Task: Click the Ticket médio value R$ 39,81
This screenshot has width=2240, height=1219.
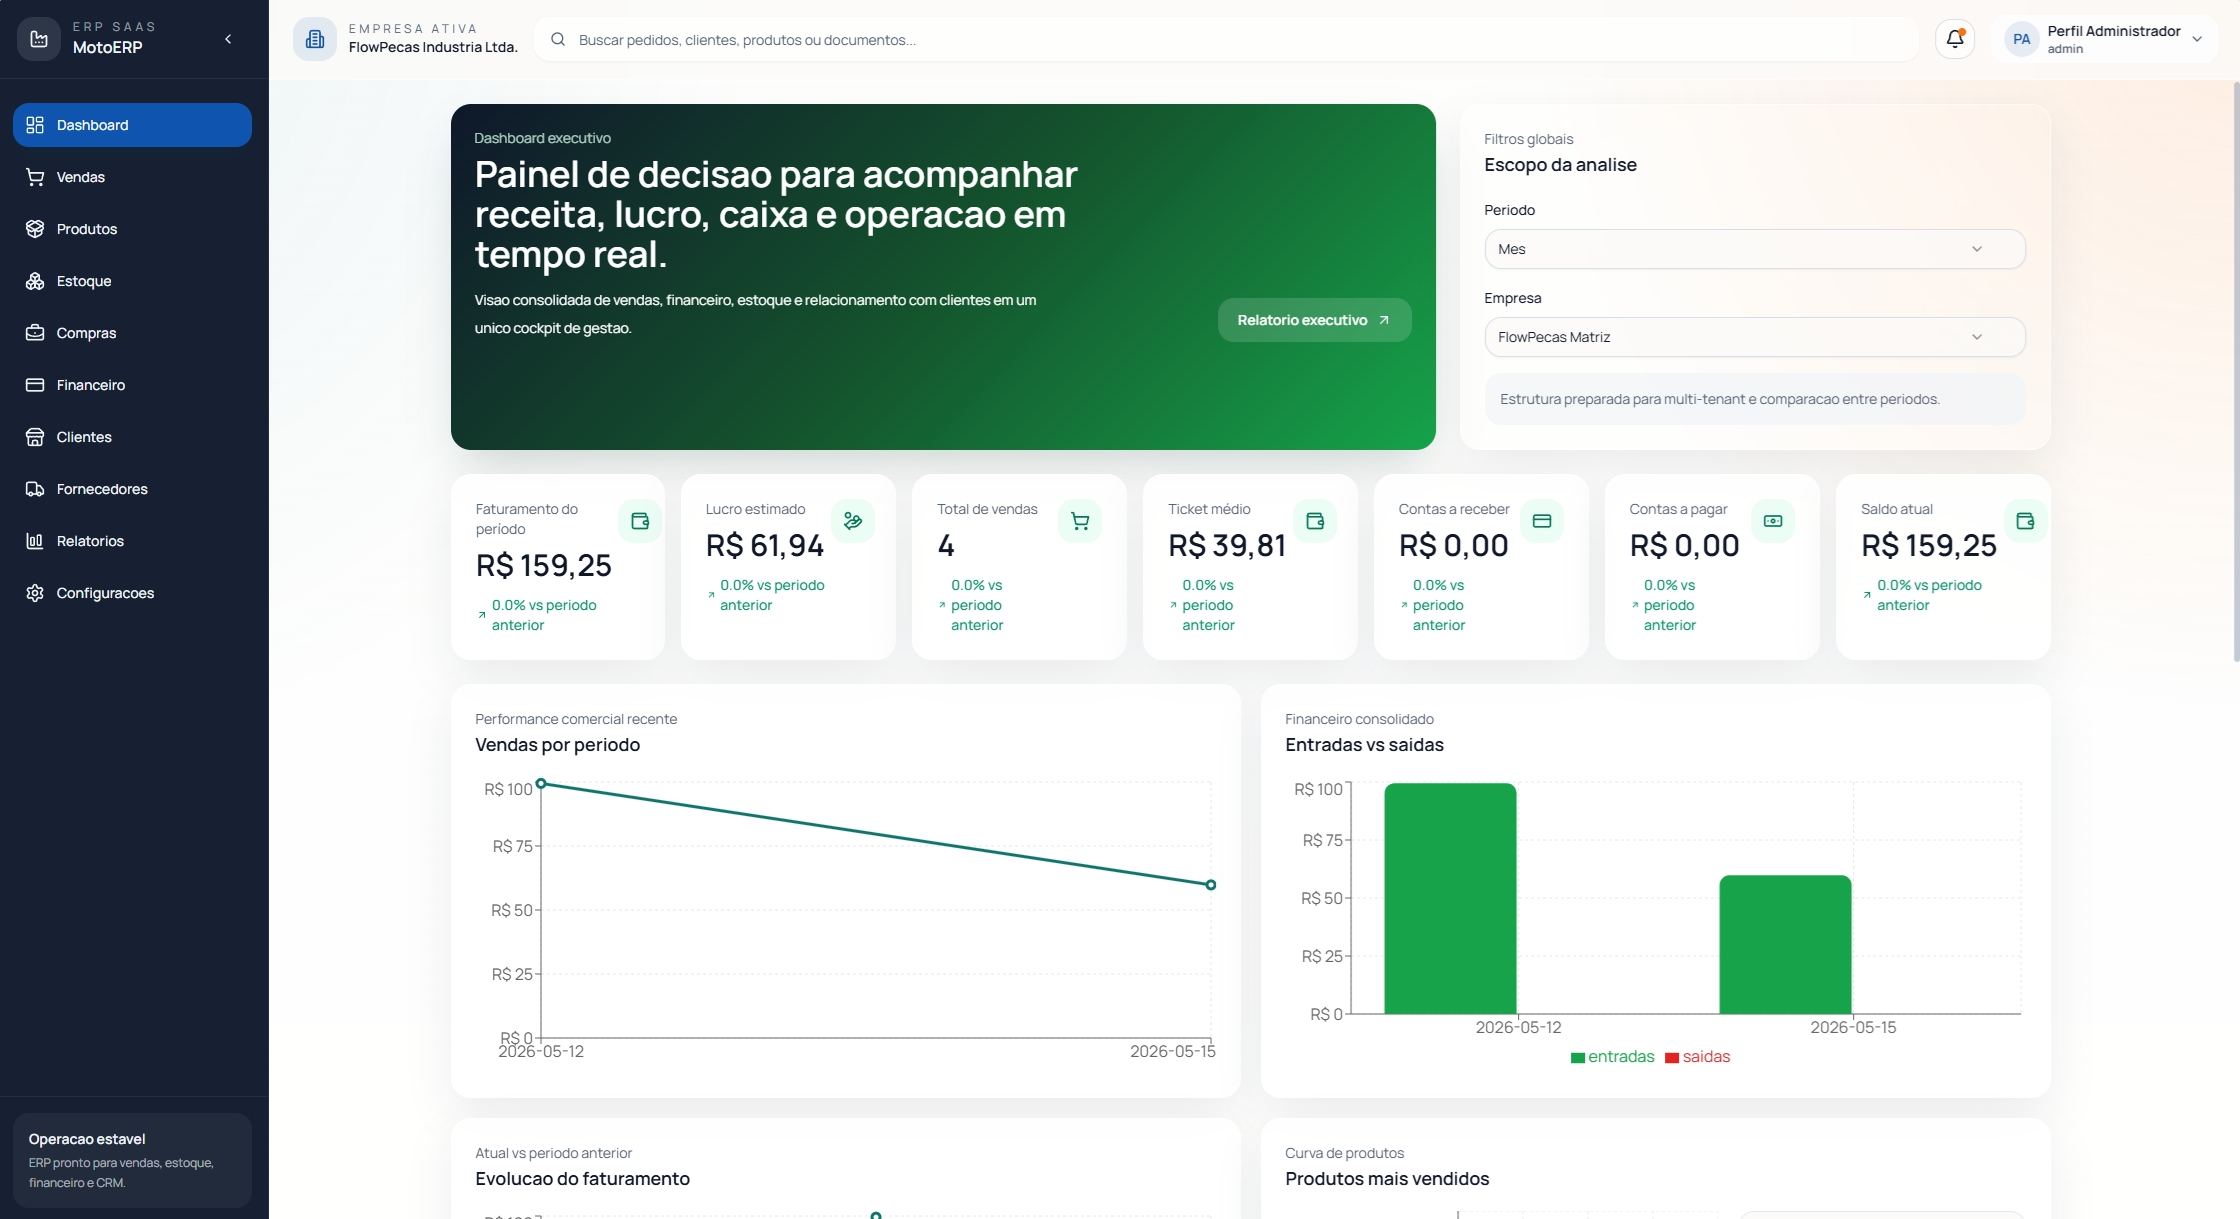Action: [x=1227, y=546]
